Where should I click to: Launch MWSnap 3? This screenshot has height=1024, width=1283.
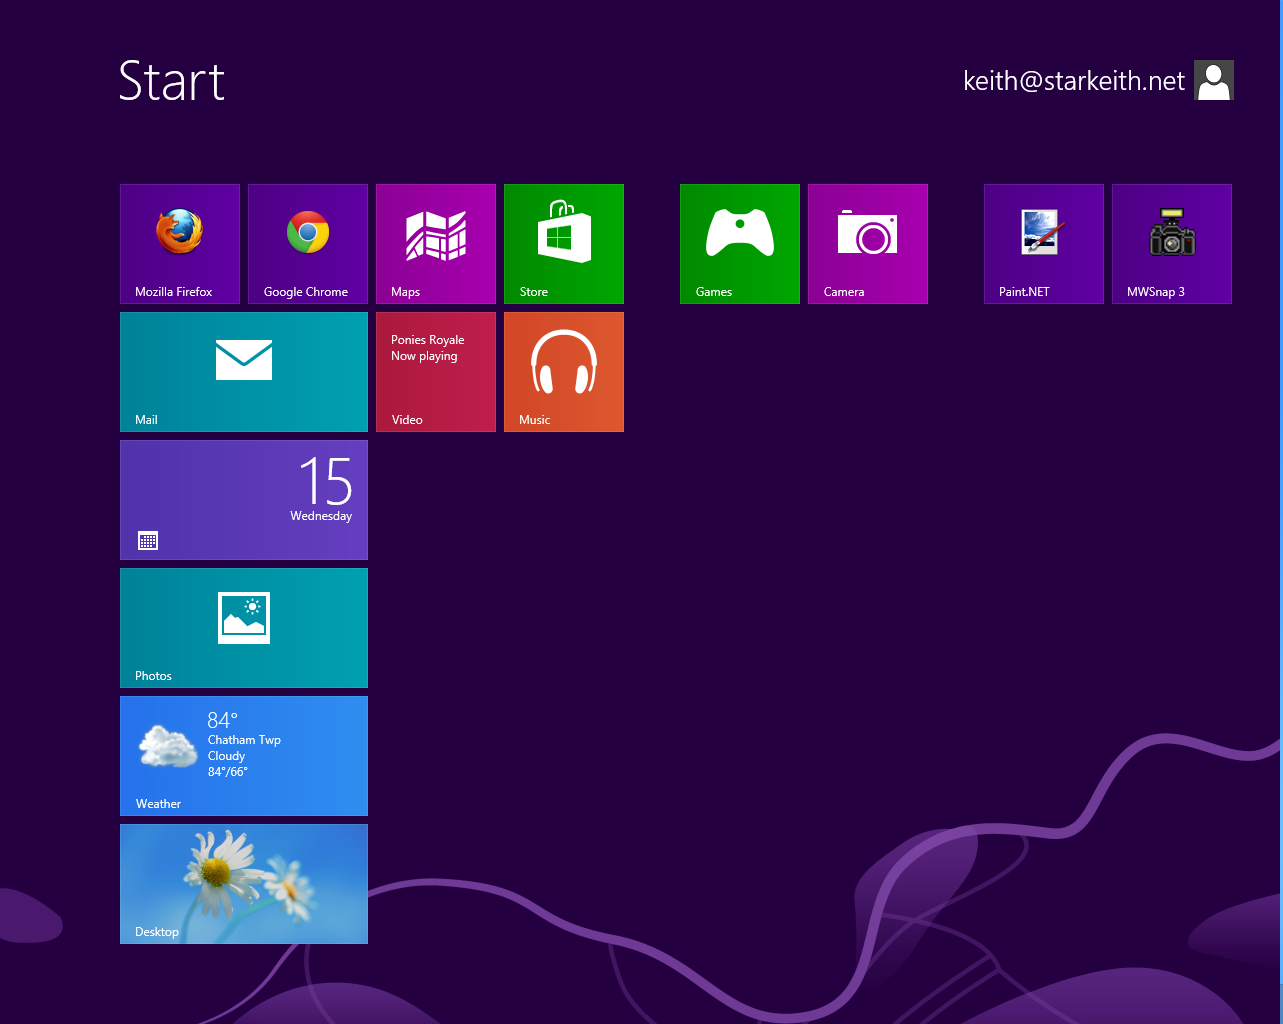[x=1171, y=243]
